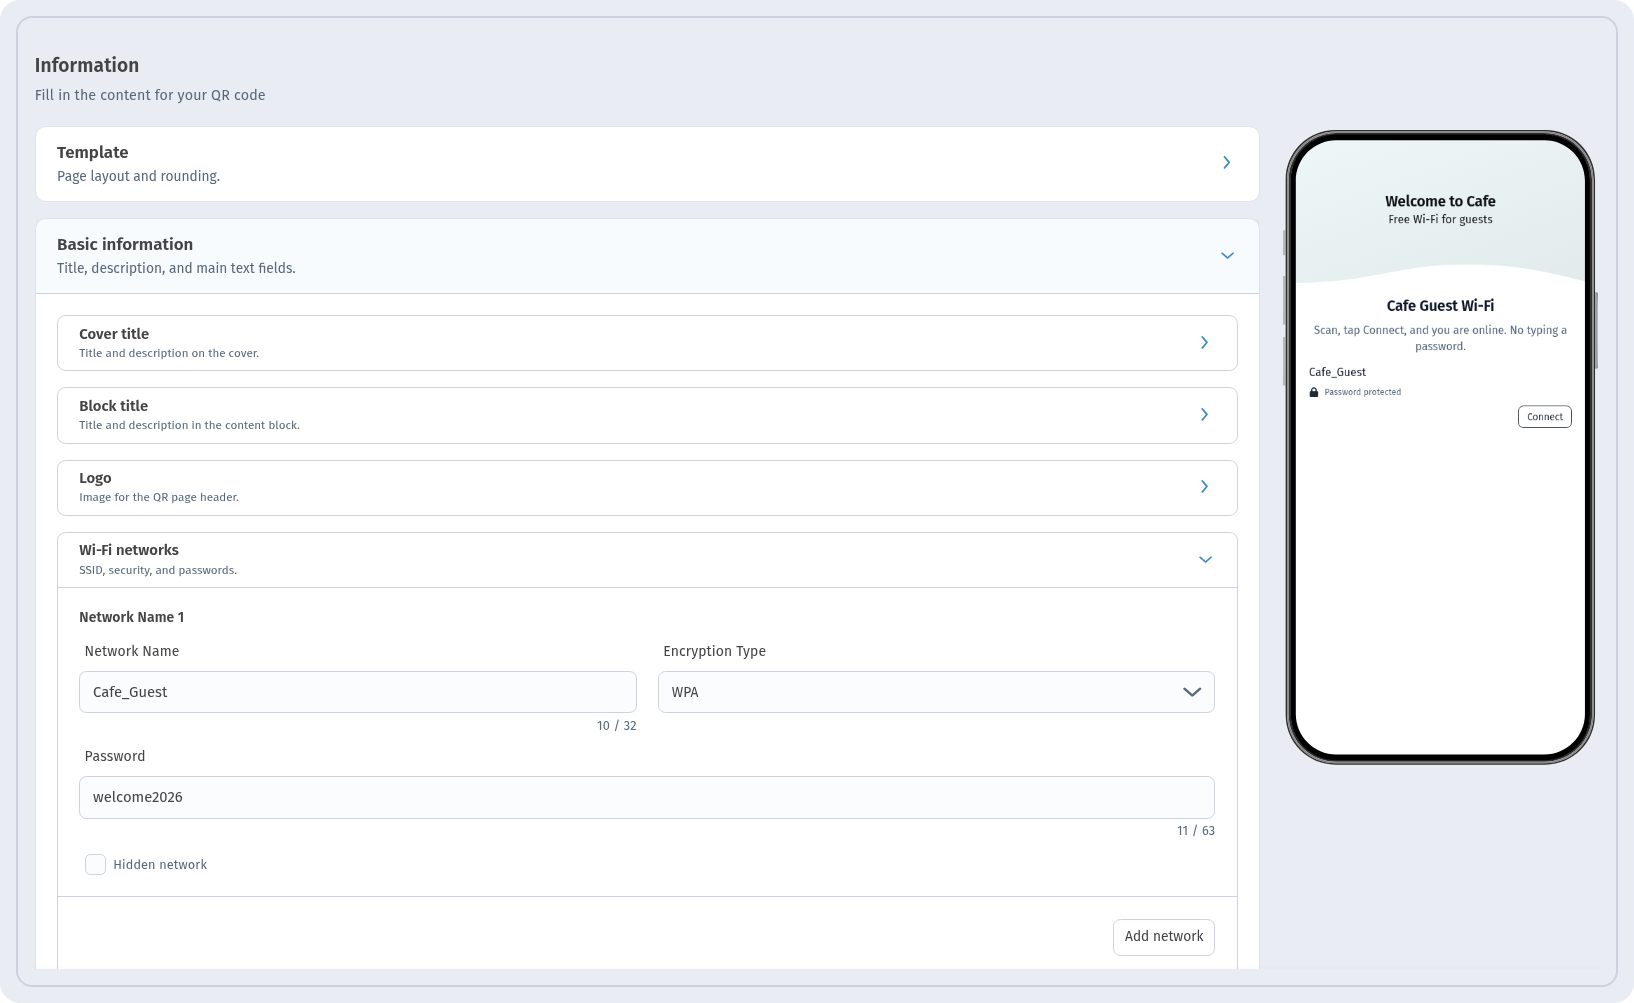
Task: Click the Password field welcome2026
Action: tap(647, 797)
